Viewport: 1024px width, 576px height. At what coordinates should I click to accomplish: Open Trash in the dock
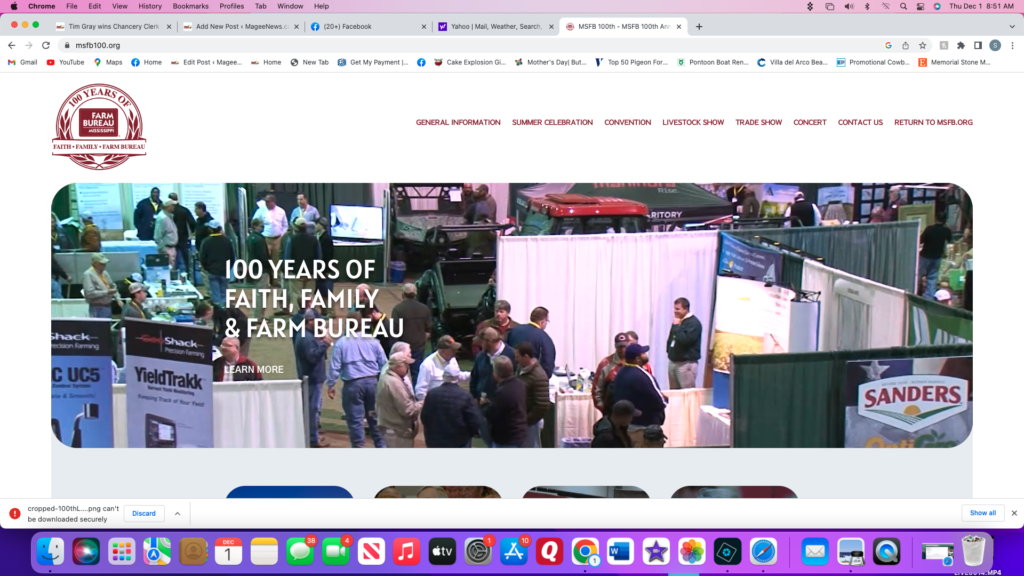pos(973,551)
